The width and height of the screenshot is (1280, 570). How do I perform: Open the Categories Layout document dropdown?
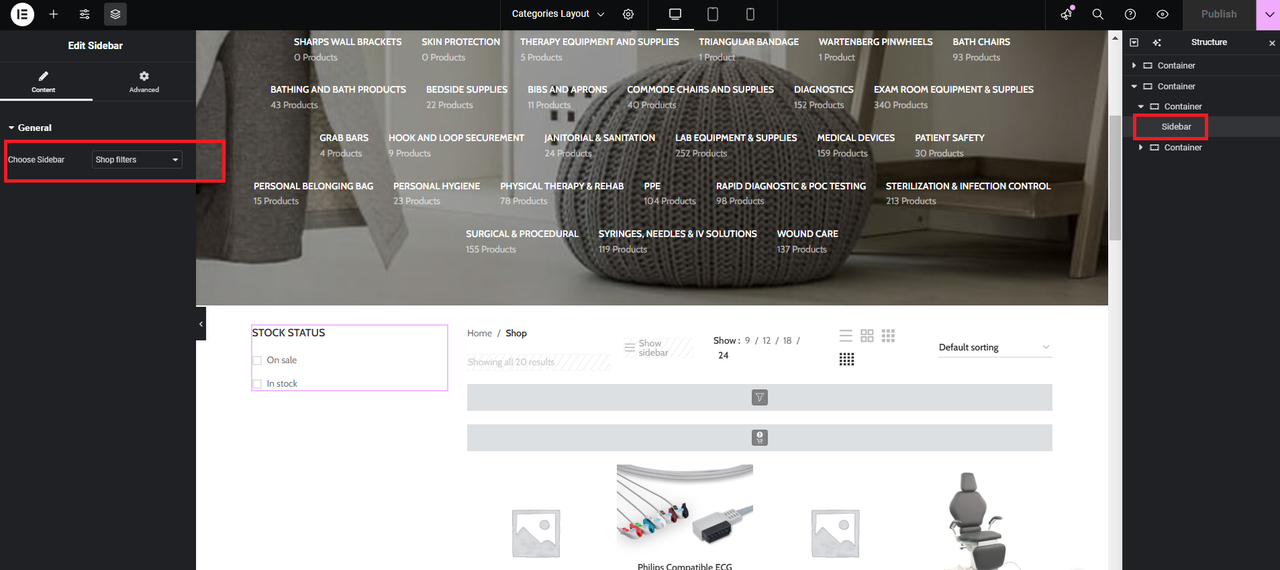558,14
